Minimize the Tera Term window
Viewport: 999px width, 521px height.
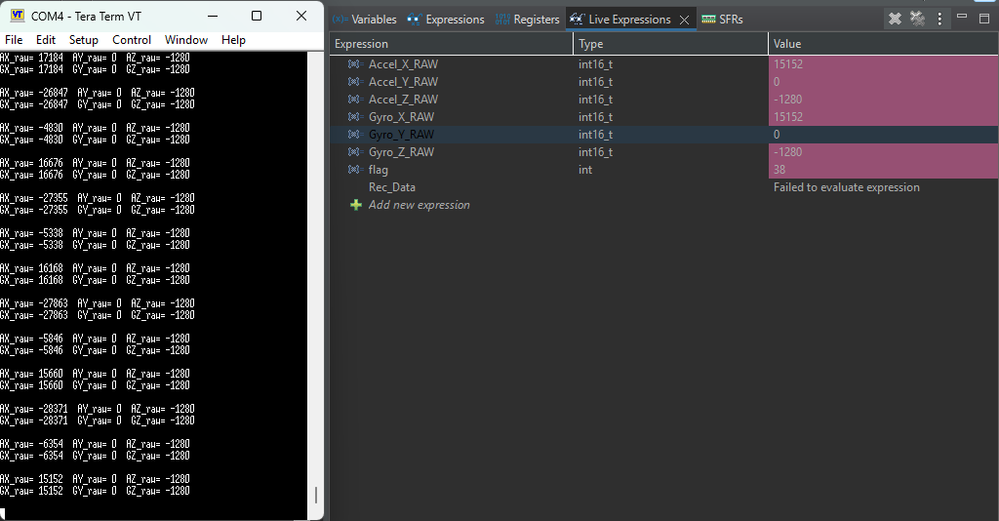click(213, 16)
